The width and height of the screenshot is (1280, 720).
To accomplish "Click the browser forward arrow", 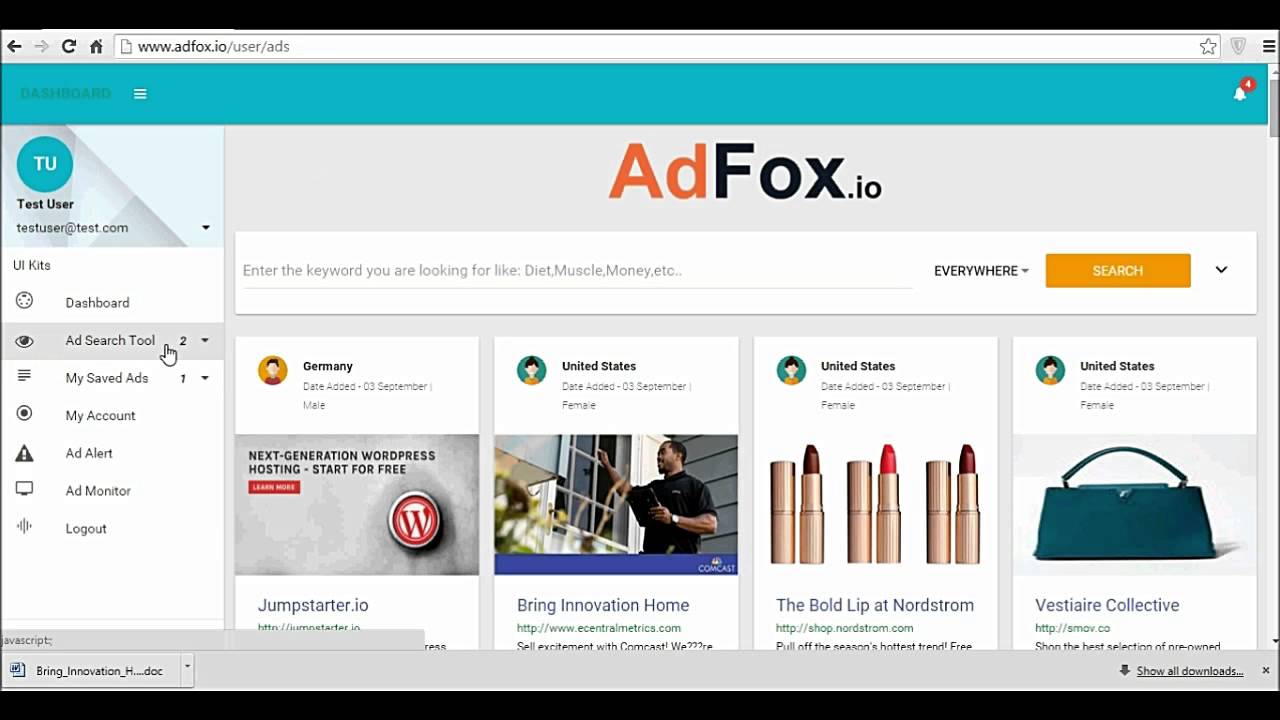I will pyautogui.click(x=41, y=46).
